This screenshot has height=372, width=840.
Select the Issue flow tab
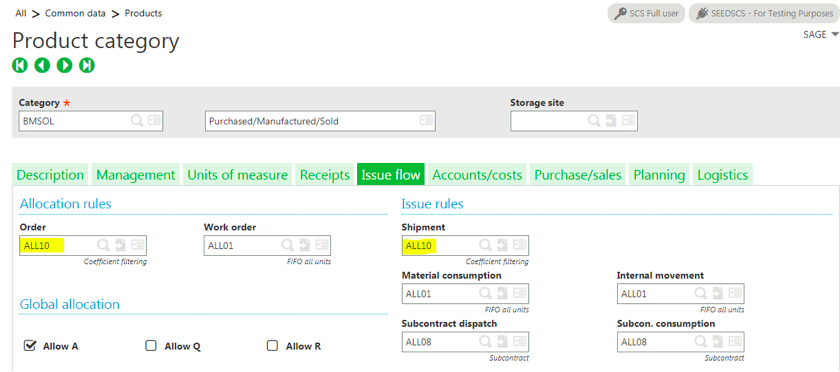391,175
